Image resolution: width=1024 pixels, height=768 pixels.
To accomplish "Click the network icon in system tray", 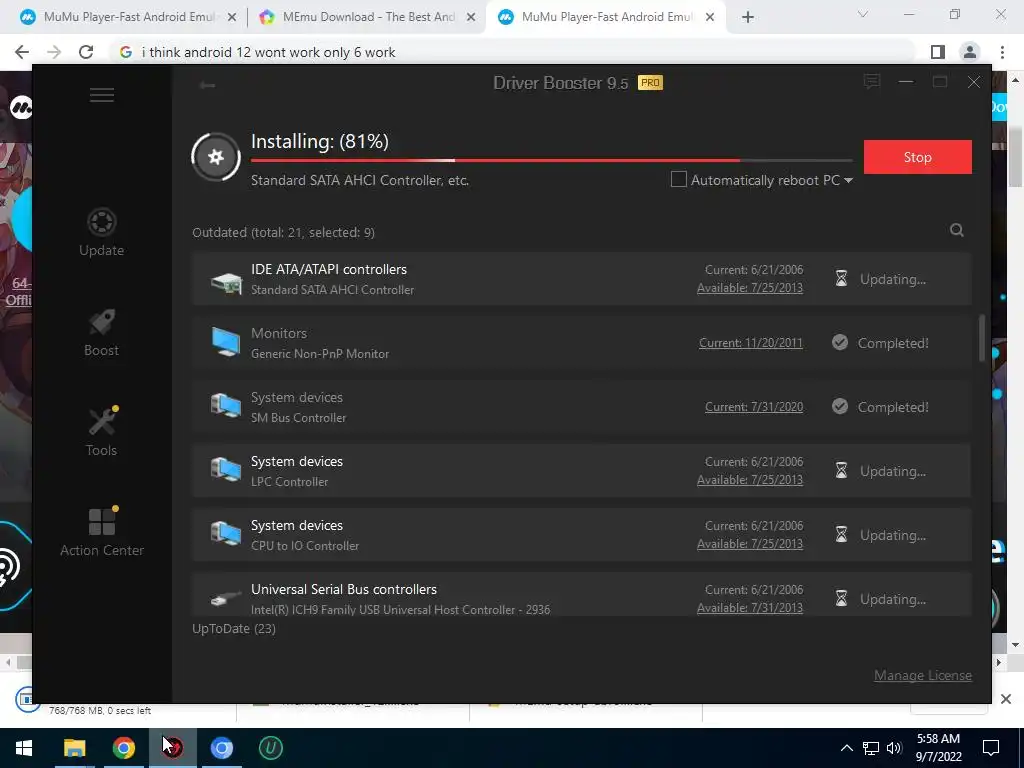I will (x=871, y=748).
